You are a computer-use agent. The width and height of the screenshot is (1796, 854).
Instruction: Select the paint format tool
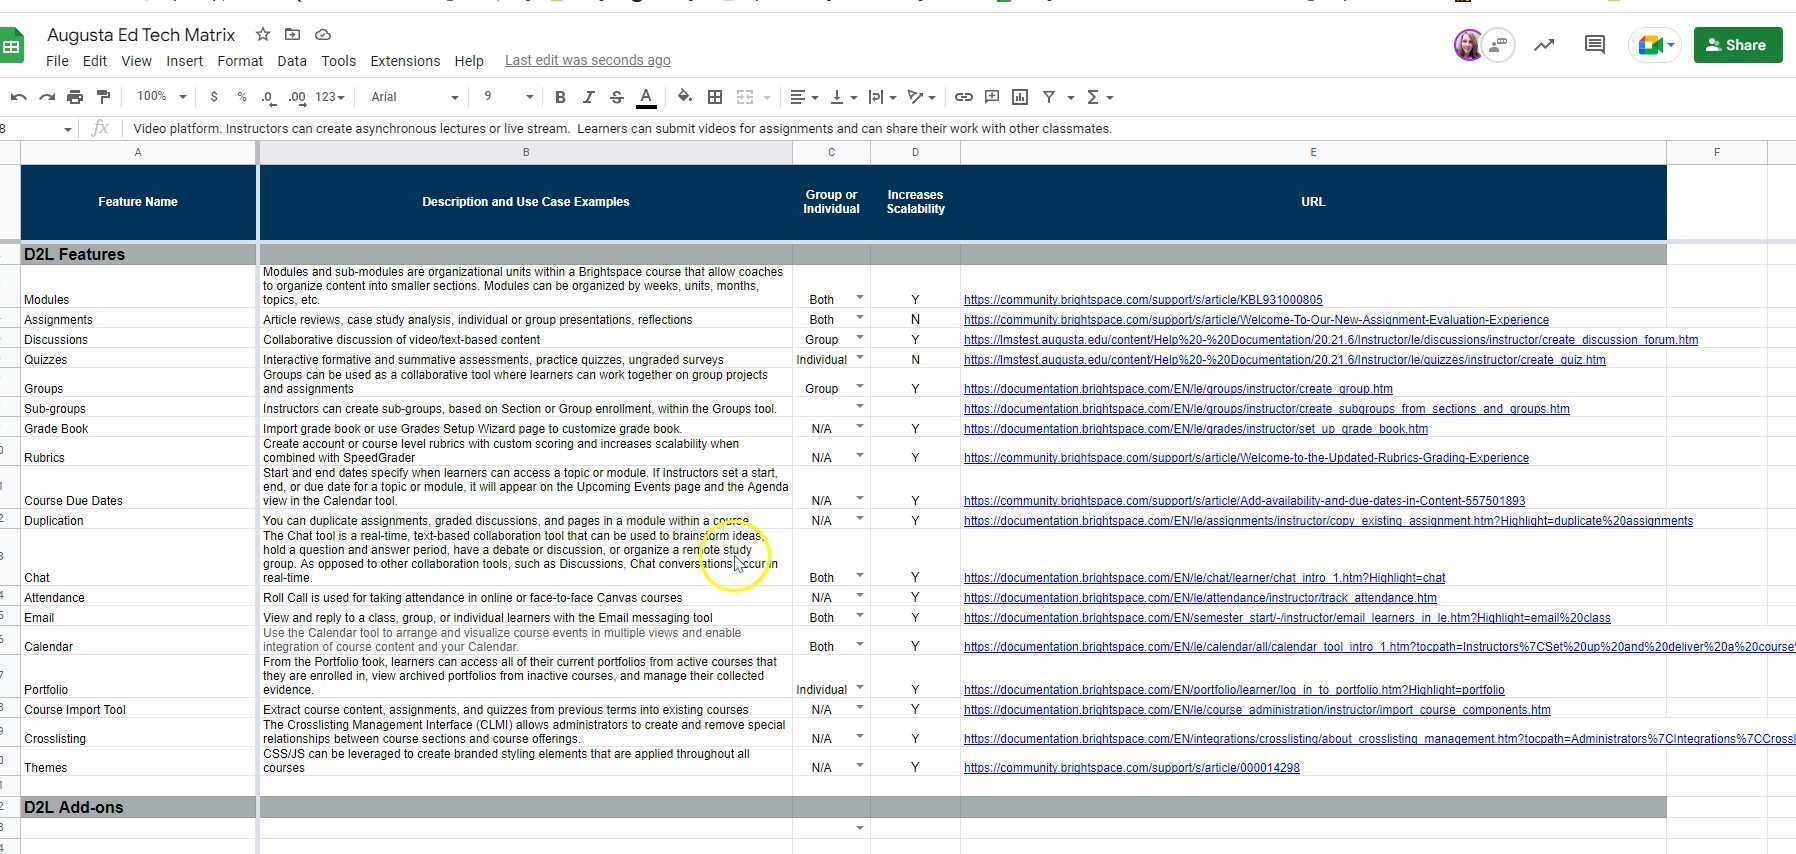(x=103, y=97)
